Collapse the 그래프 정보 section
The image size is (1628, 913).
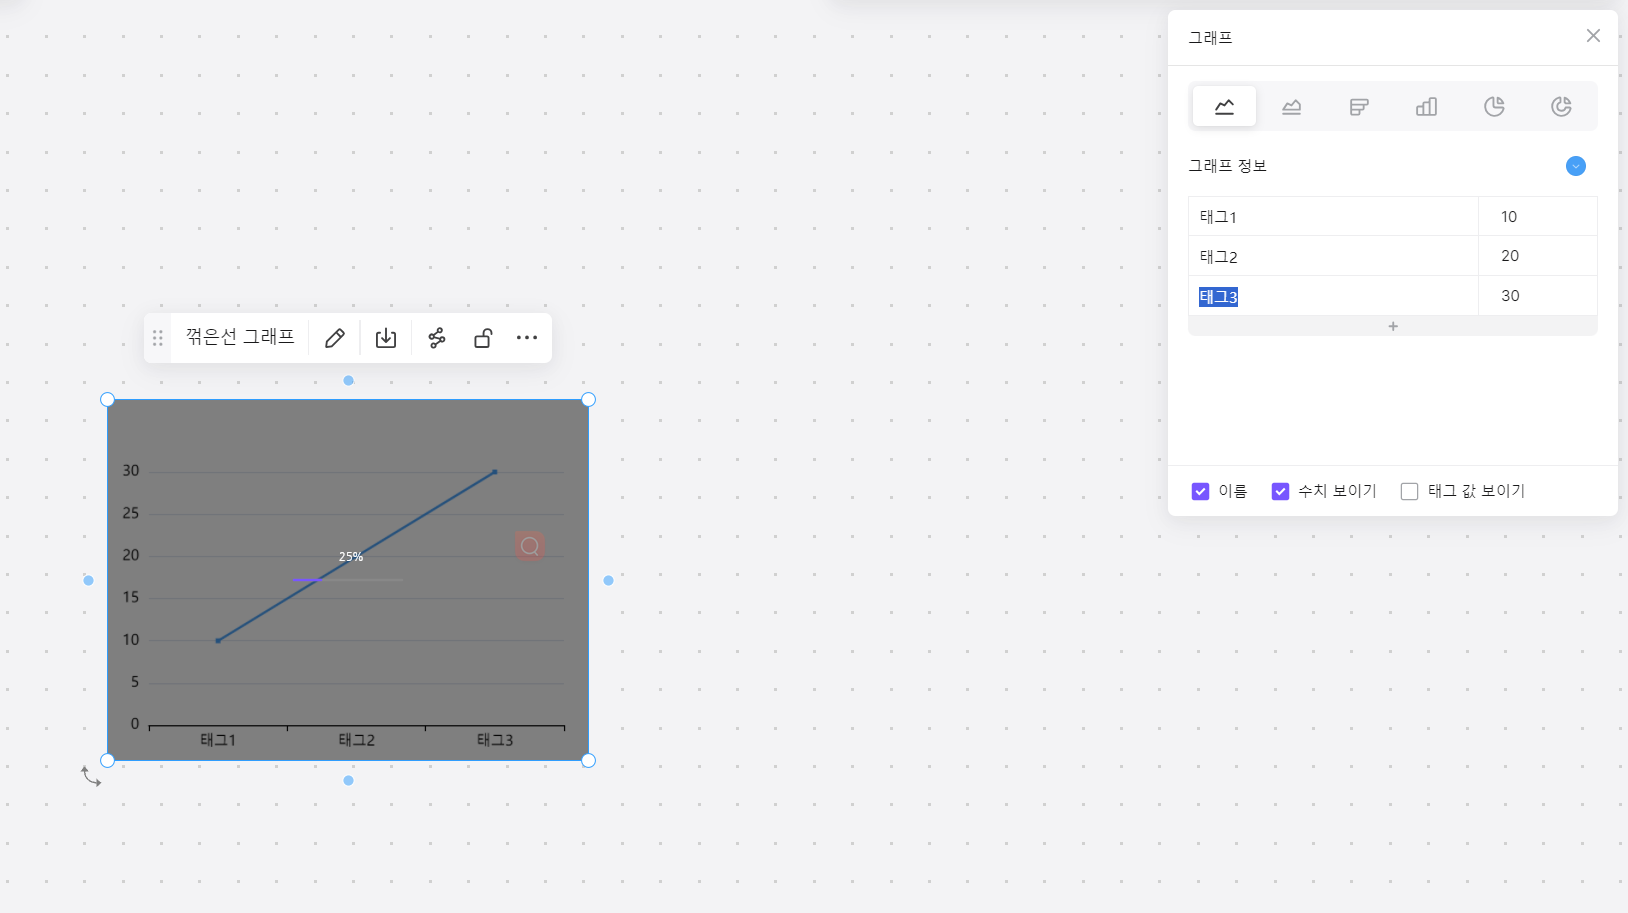(1576, 166)
